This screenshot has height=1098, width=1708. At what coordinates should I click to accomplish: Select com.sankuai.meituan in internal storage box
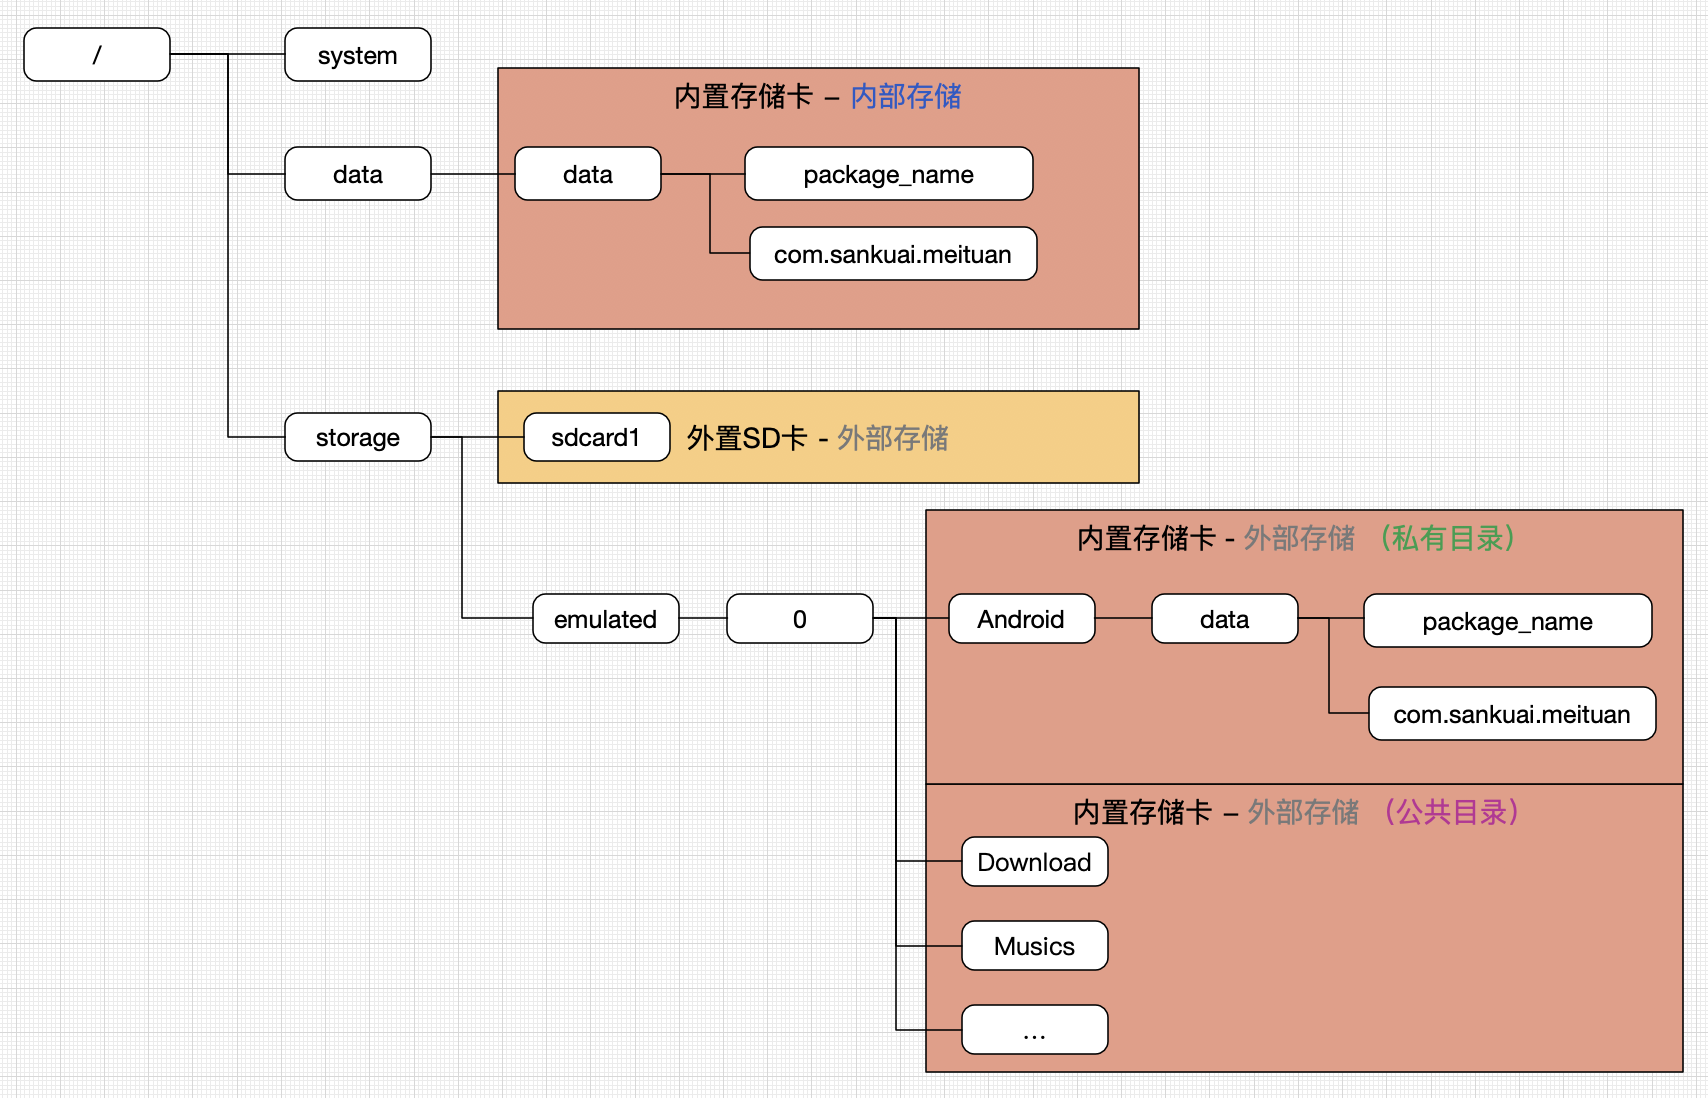tap(893, 254)
